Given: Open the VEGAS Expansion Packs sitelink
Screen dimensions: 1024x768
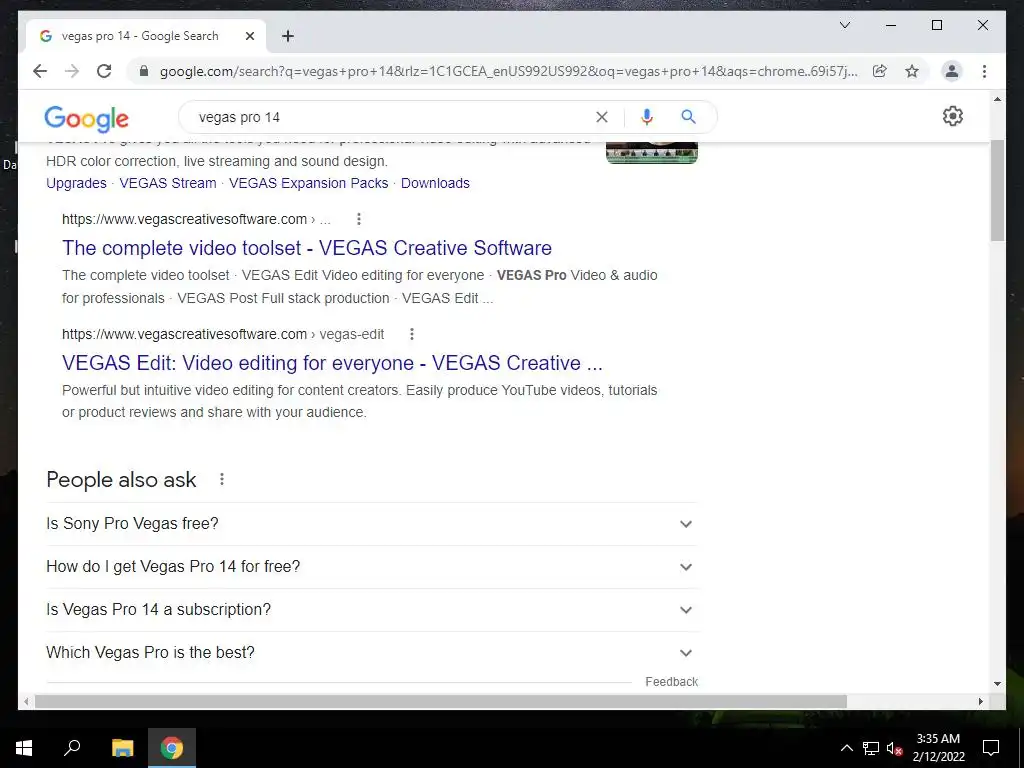Looking at the screenshot, I should pos(309,183).
